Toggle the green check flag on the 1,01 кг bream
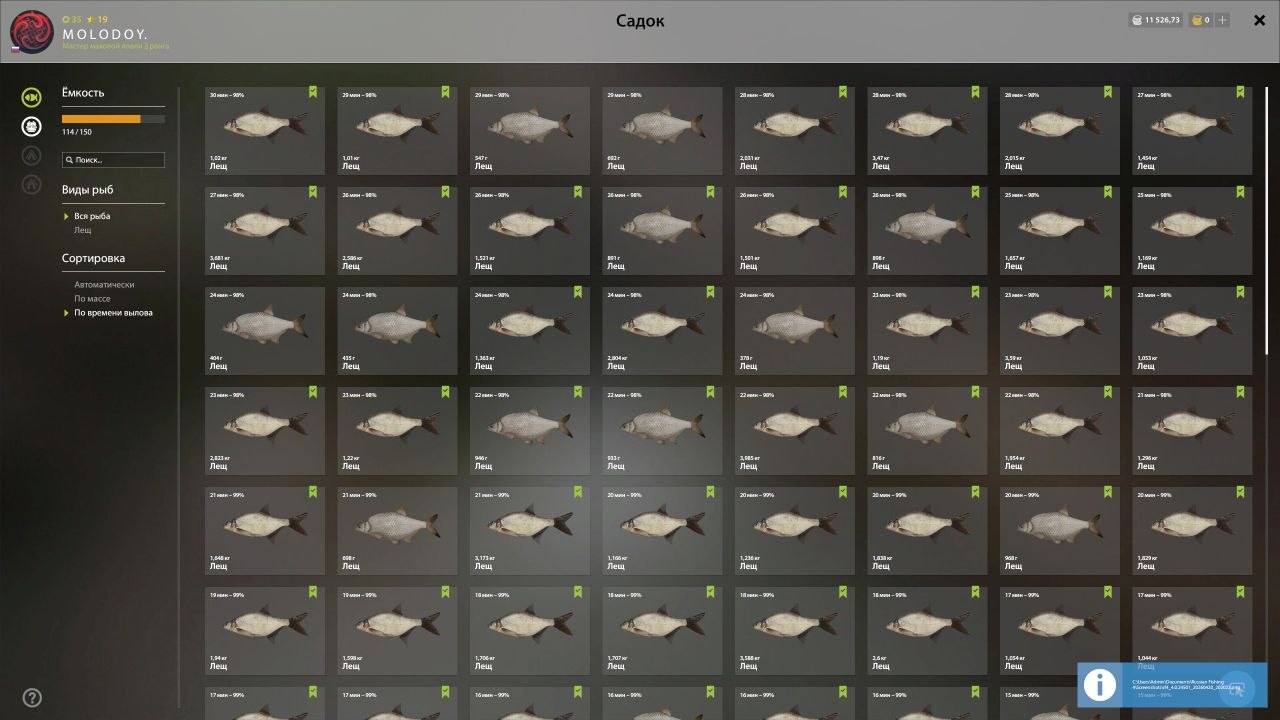The height and width of the screenshot is (720, 1280). pos(445,92)
